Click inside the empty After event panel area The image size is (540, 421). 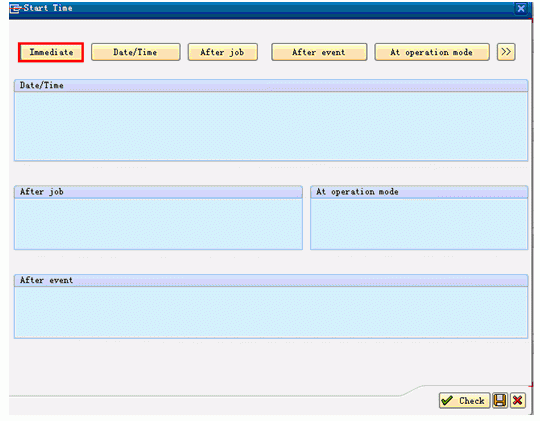pyautogui.click(x=271, y=312)
